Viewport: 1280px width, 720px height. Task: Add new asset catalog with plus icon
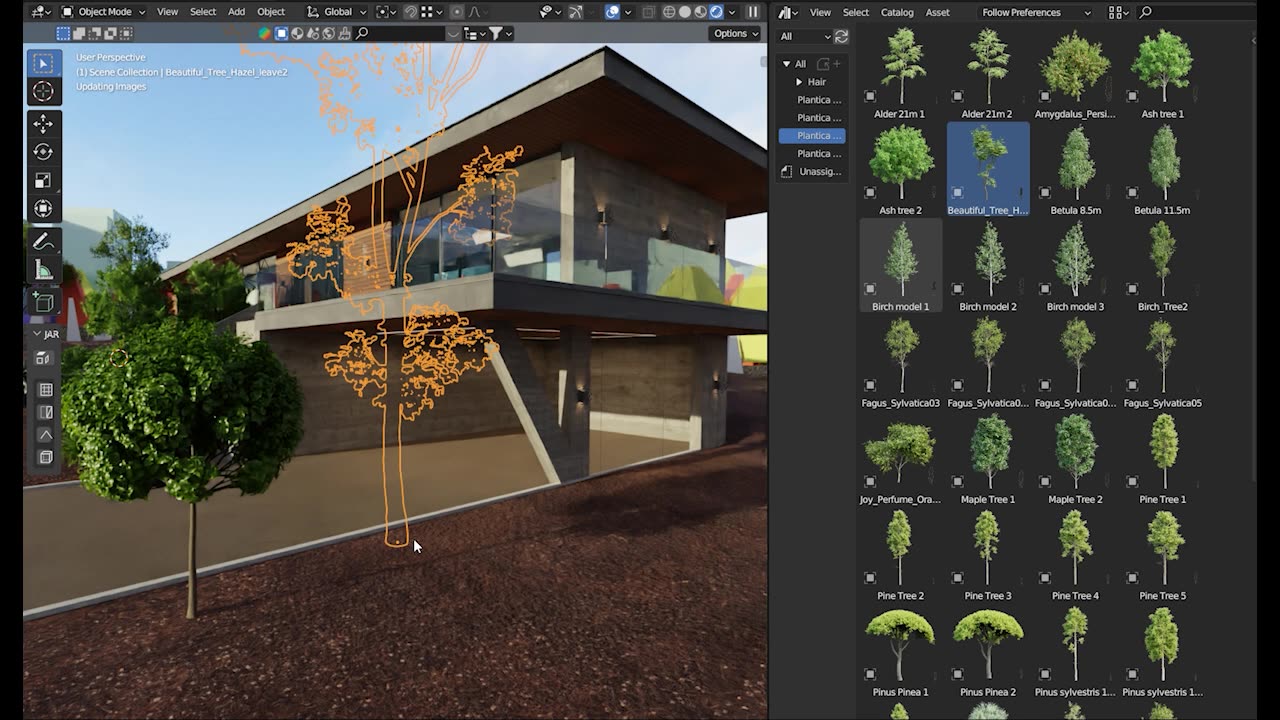tap(837, 63)
